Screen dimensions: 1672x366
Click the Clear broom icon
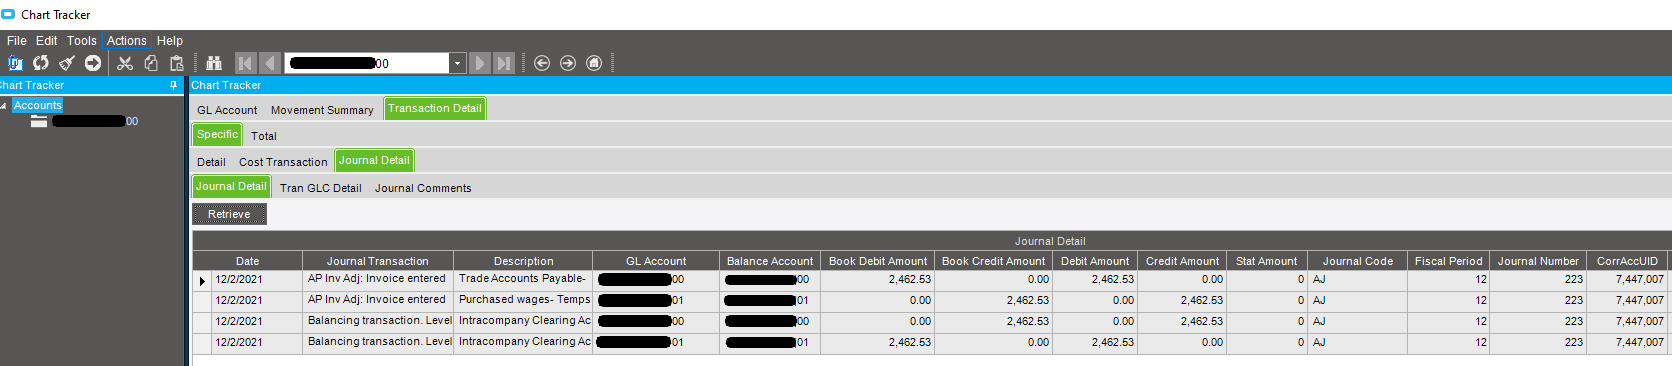[x=67, y=63]
